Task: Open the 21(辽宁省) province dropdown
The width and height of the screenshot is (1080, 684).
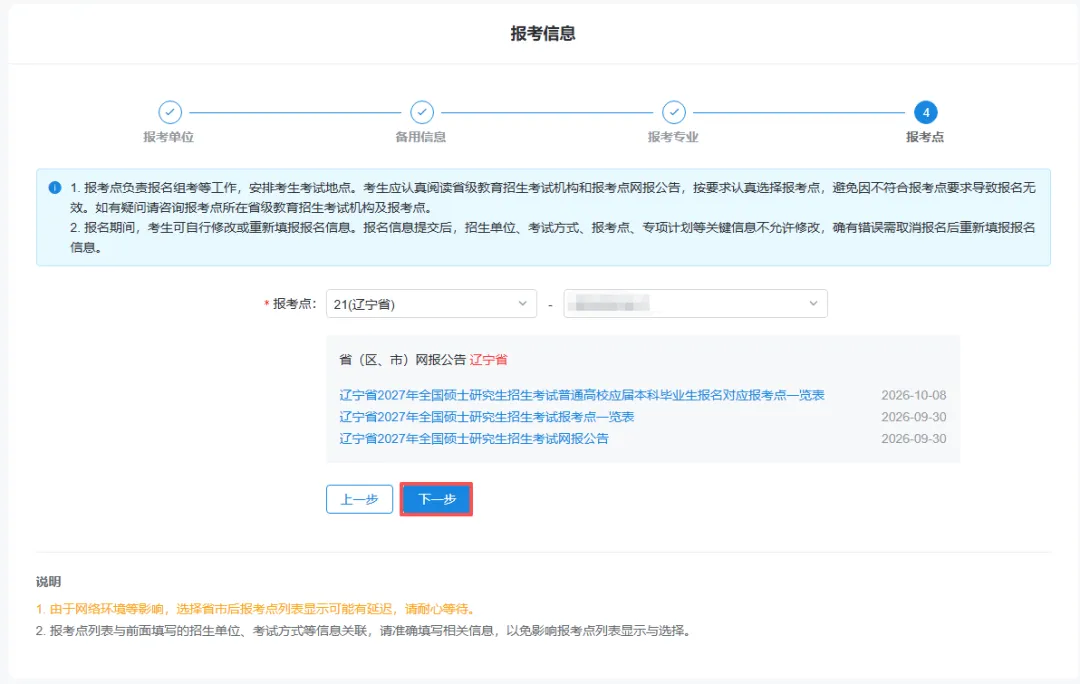Action: tap(431, 304)
